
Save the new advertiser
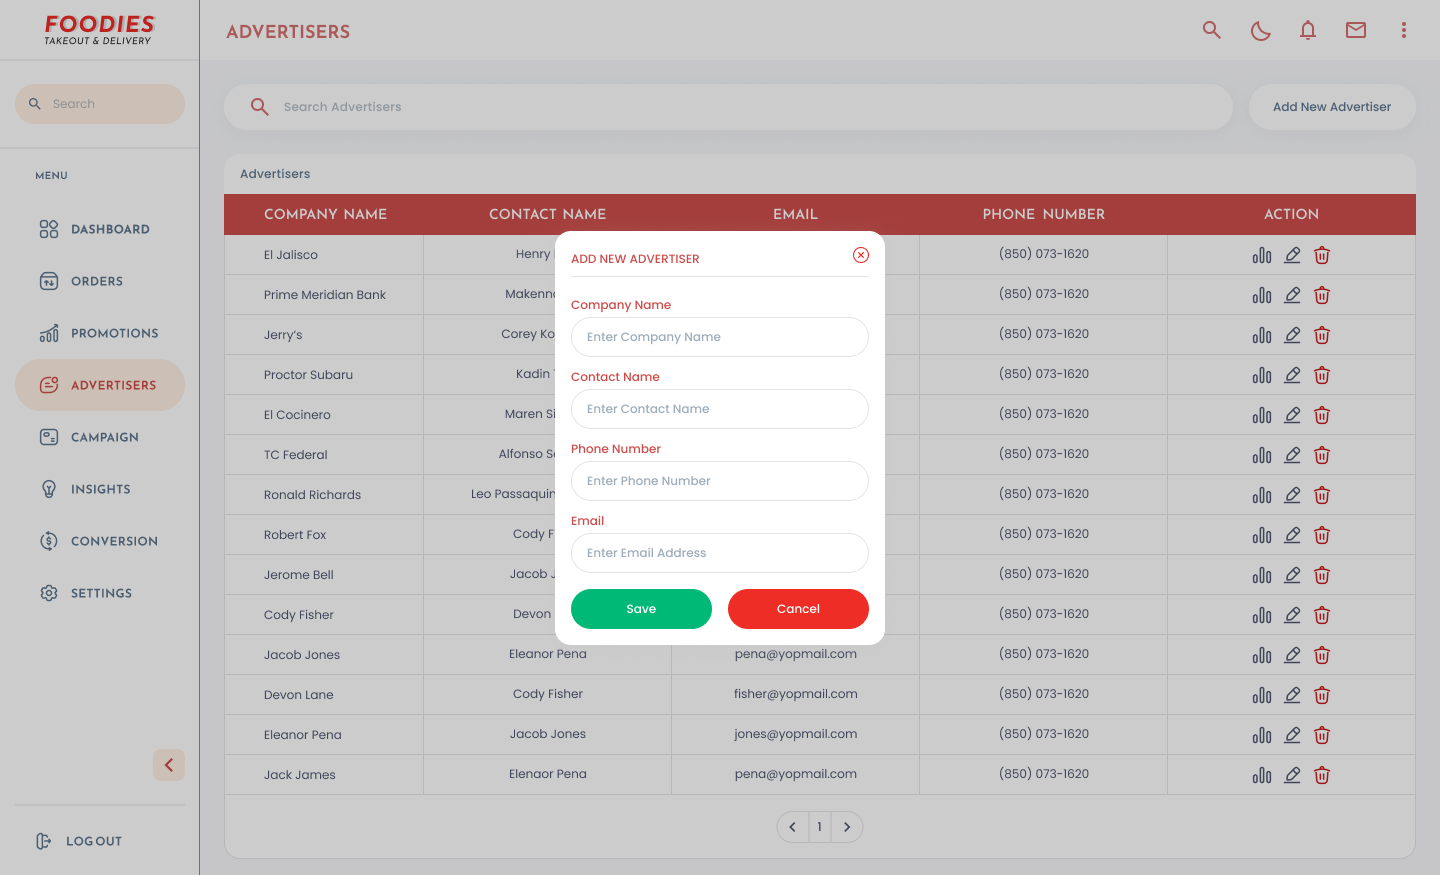coord(641,609)
